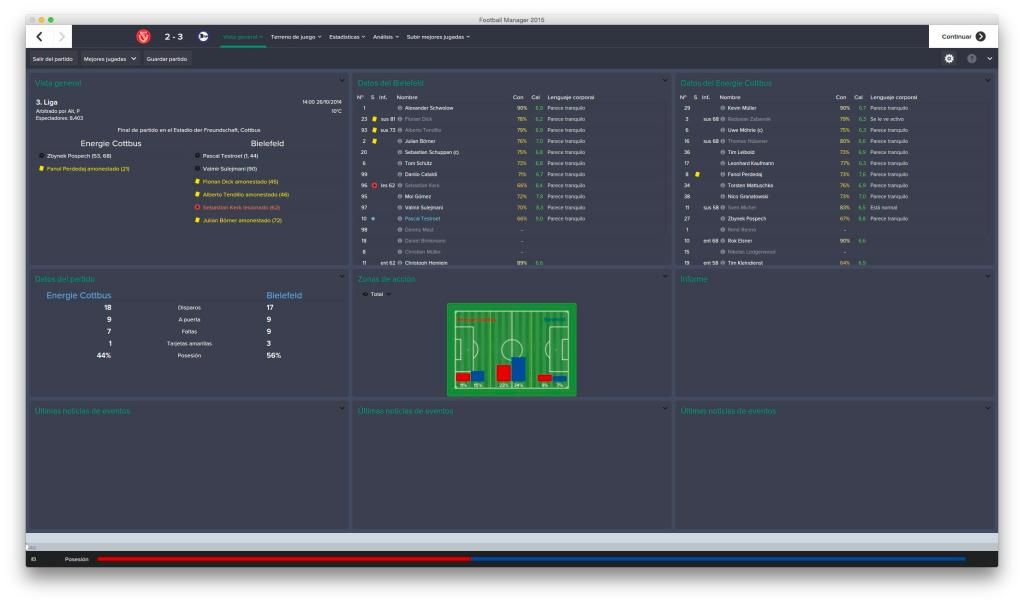
Task: Click the blue Bielefeld part of possession bar
Action: click(718, 559)
